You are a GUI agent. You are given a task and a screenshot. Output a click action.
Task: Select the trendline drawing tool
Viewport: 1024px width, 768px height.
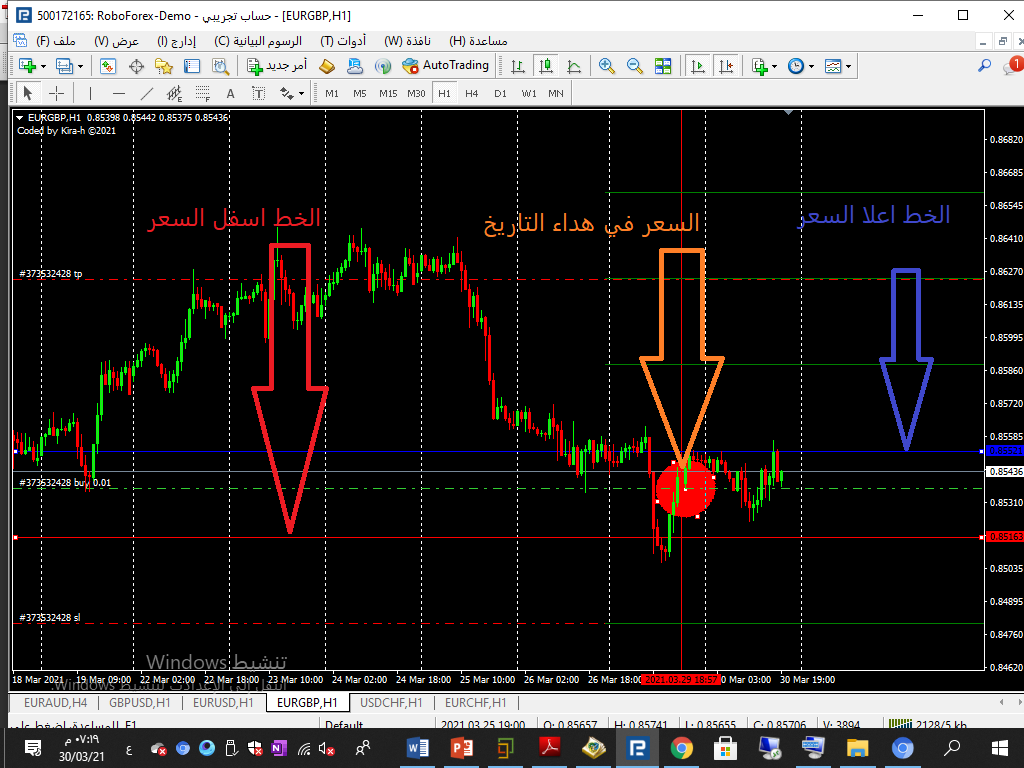(147, 93)
